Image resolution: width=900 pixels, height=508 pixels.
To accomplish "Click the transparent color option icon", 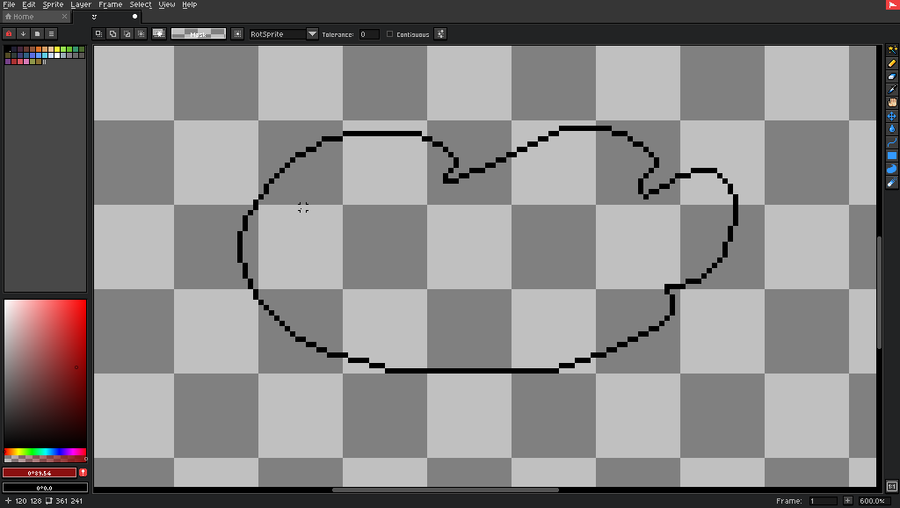I will [159, 34].
